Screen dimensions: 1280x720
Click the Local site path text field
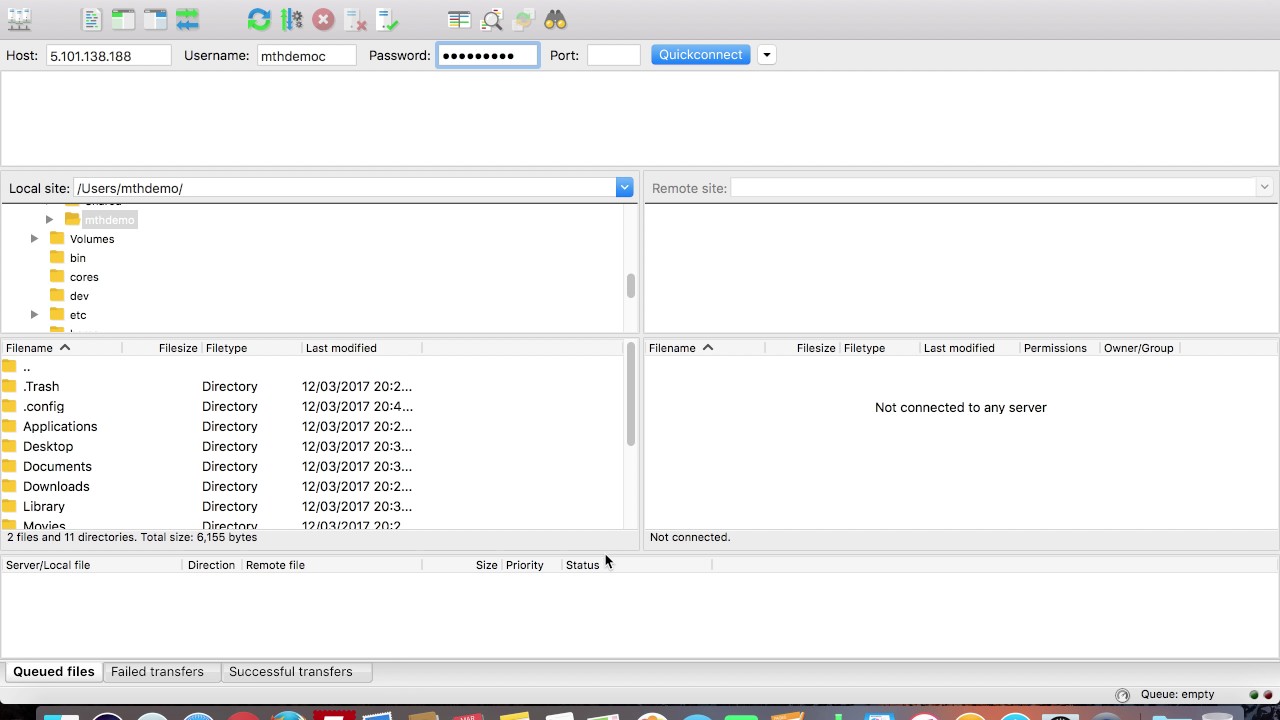tap(344, 188)
